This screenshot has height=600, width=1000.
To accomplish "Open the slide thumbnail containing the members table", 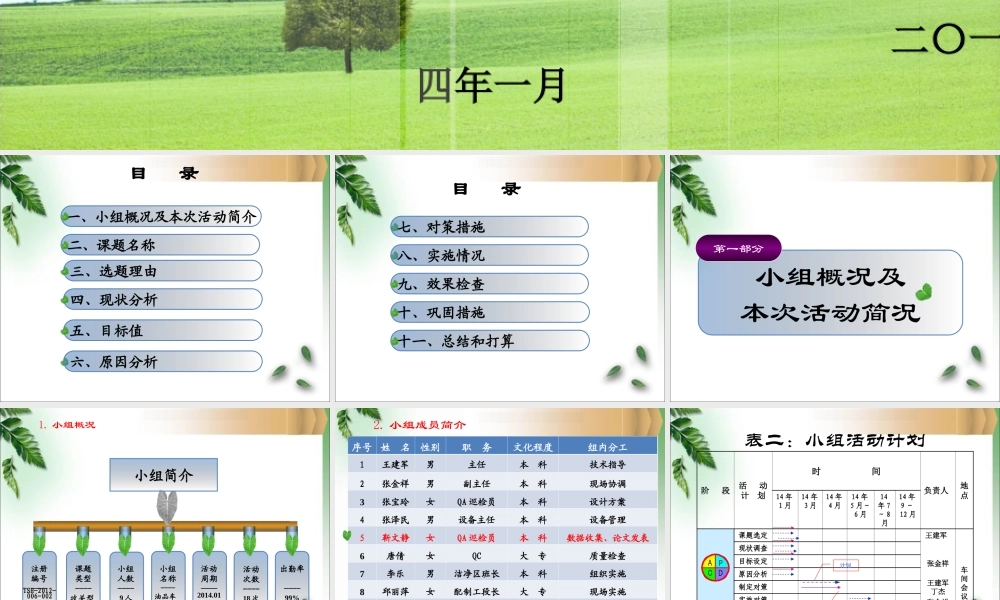I will [500, 505].
